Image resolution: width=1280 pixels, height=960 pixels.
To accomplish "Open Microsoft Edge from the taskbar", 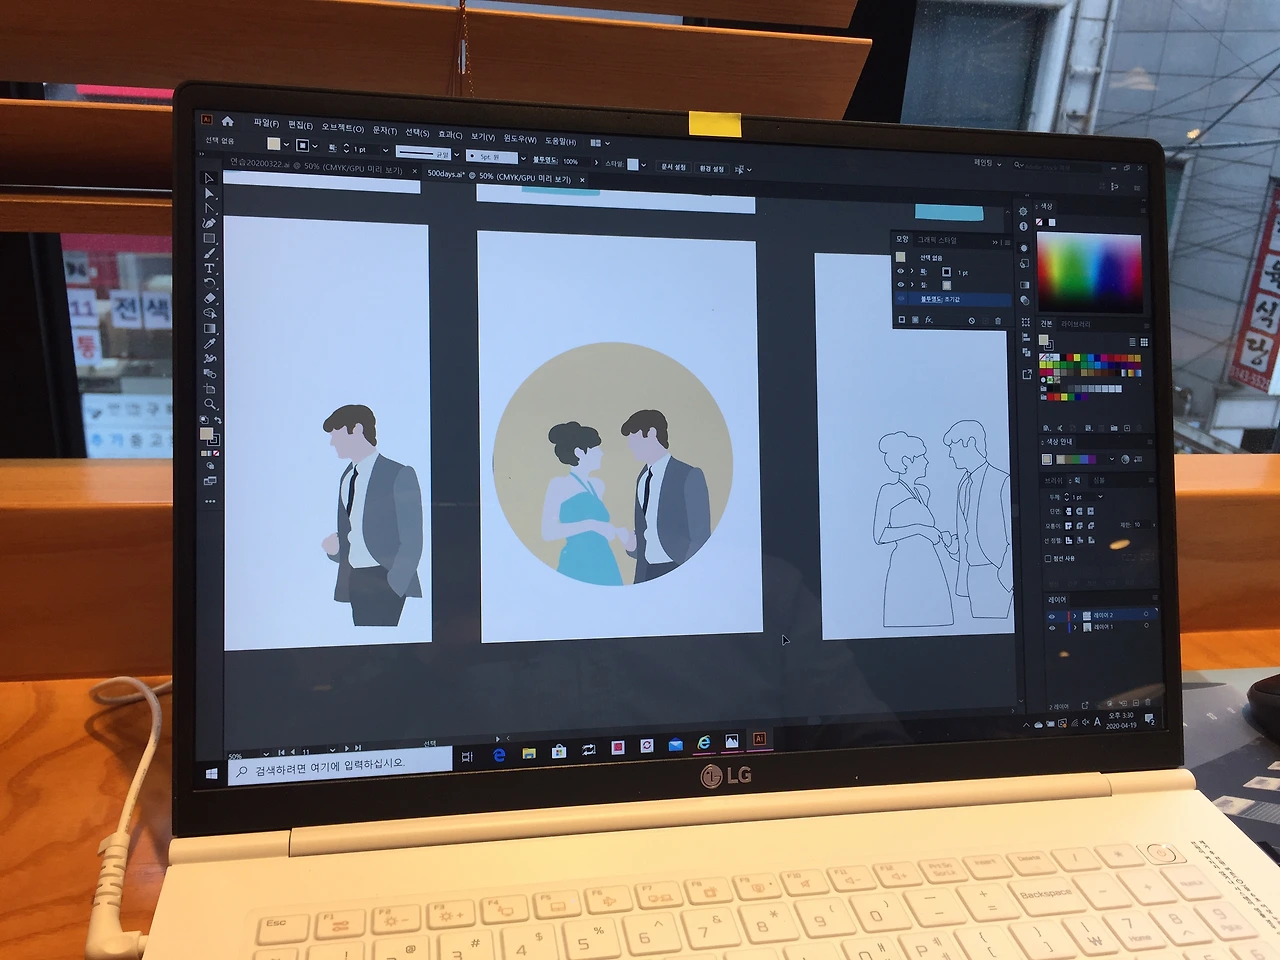I will [x=499, y=755].
